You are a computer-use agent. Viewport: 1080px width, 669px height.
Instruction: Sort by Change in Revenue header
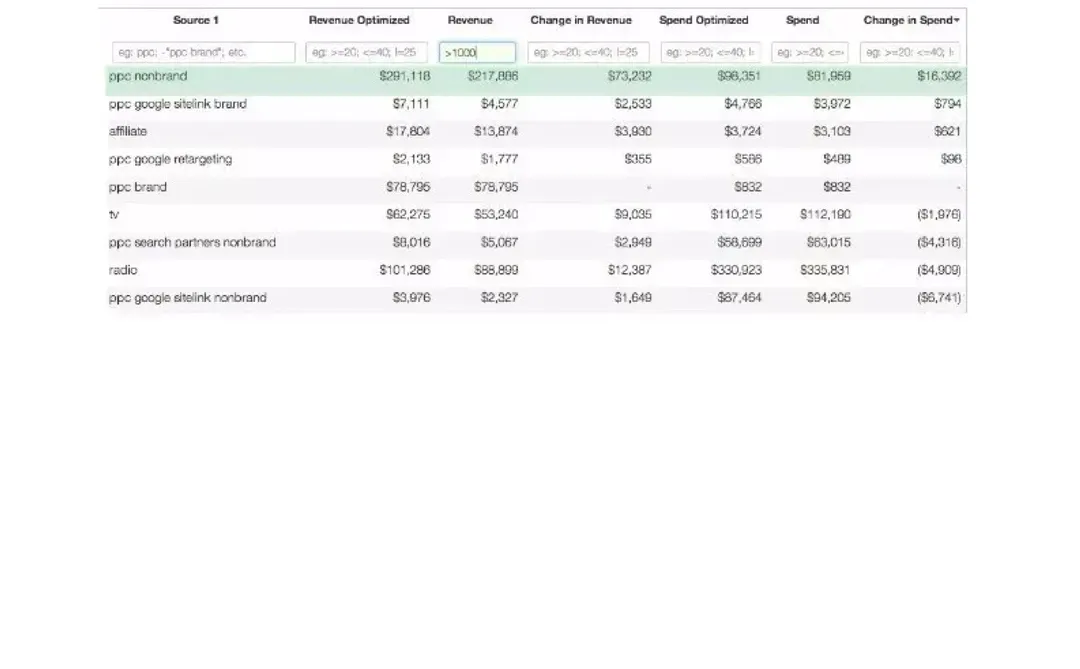(x=581, y=20)
